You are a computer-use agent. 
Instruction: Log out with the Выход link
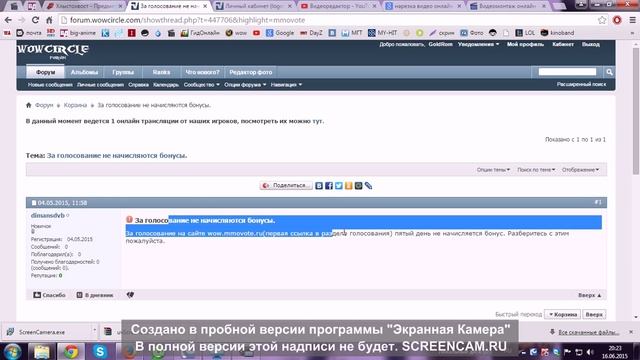click(591, 44)
